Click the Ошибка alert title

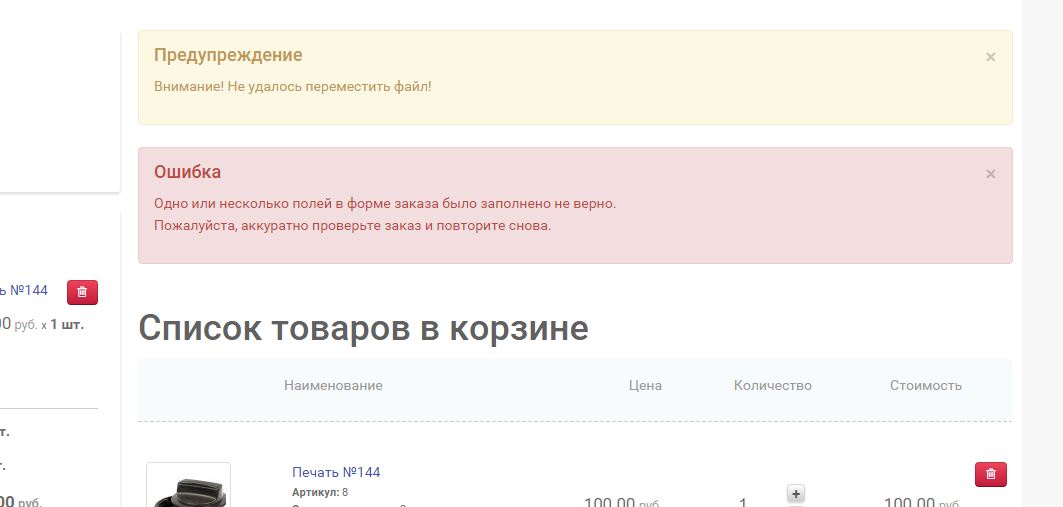click(187, 172)
